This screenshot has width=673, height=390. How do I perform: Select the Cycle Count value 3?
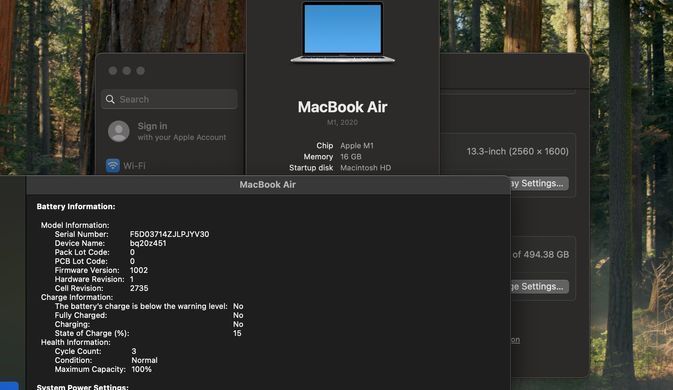pos(134,351)
